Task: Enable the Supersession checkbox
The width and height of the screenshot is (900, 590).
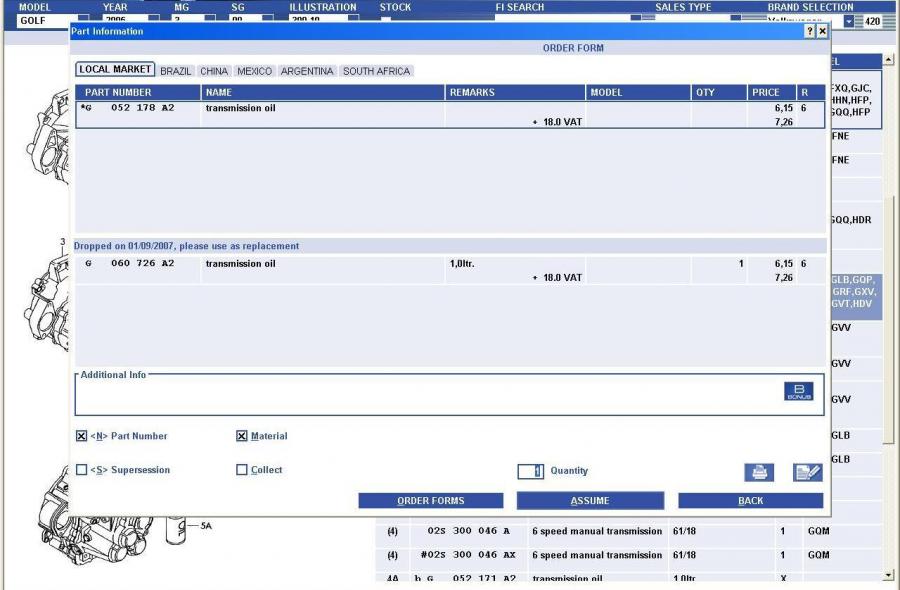Action: [82, 470]
